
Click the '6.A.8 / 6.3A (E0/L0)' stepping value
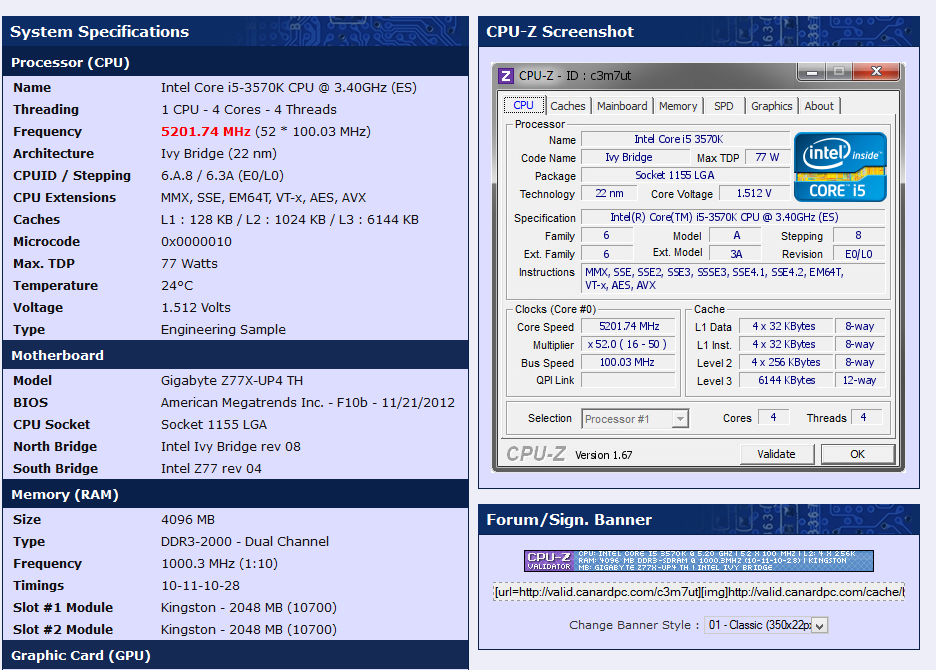click(x=222, y=176)
